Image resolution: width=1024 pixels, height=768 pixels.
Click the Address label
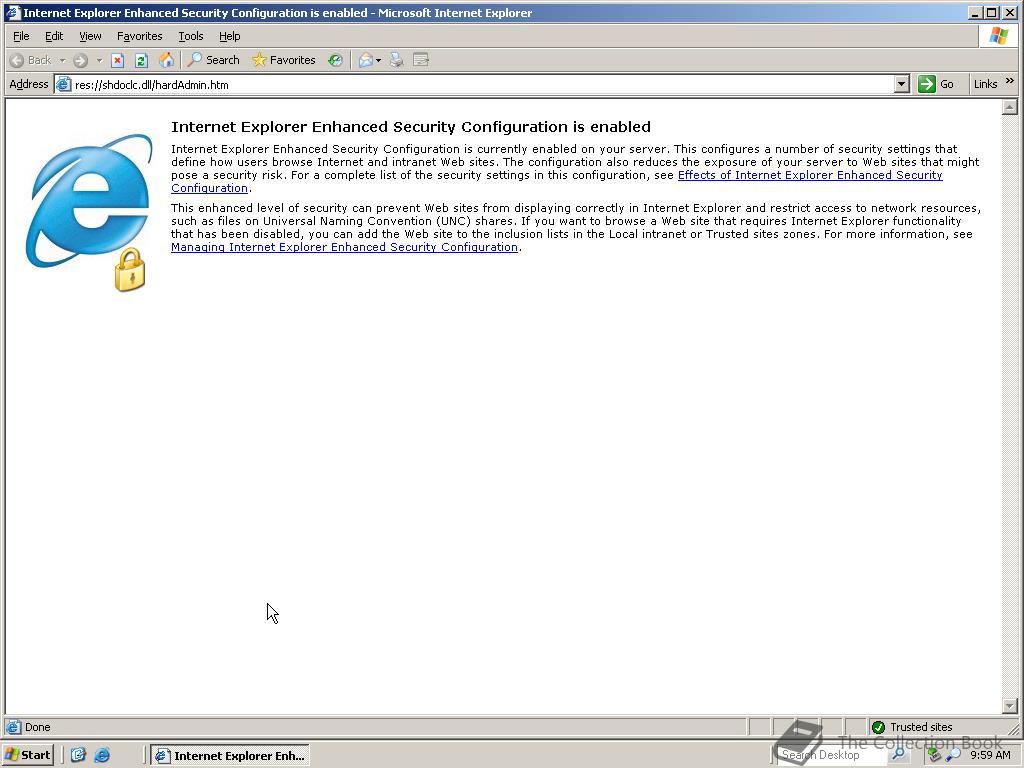pyautogui.click(x=28, y=84)
